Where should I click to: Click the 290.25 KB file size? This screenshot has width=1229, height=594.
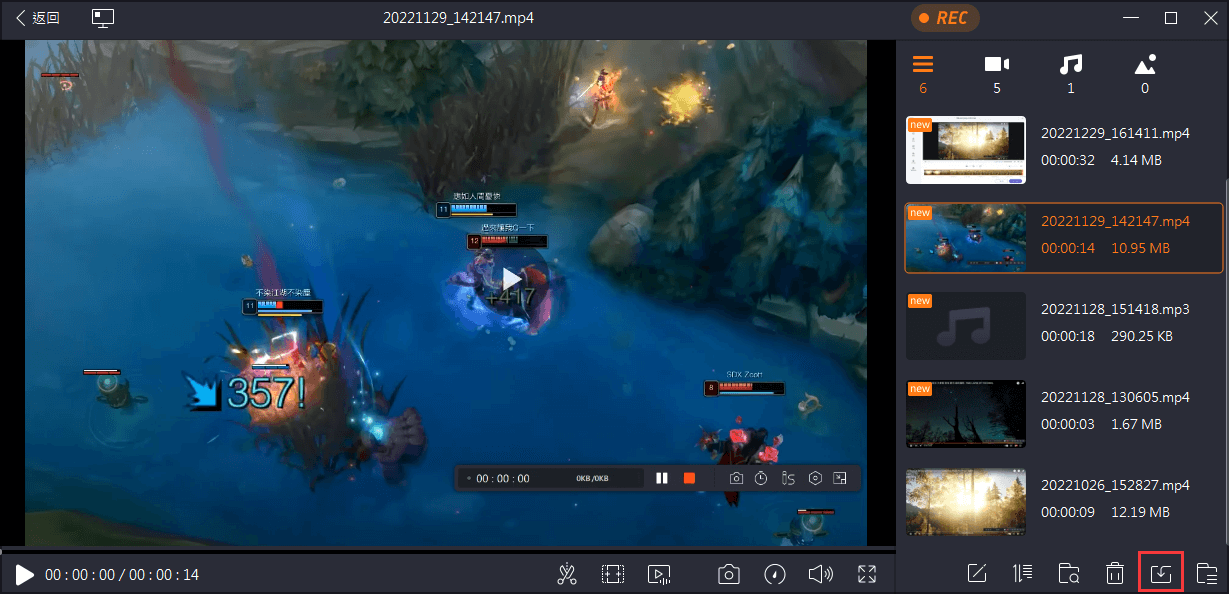1142,336
